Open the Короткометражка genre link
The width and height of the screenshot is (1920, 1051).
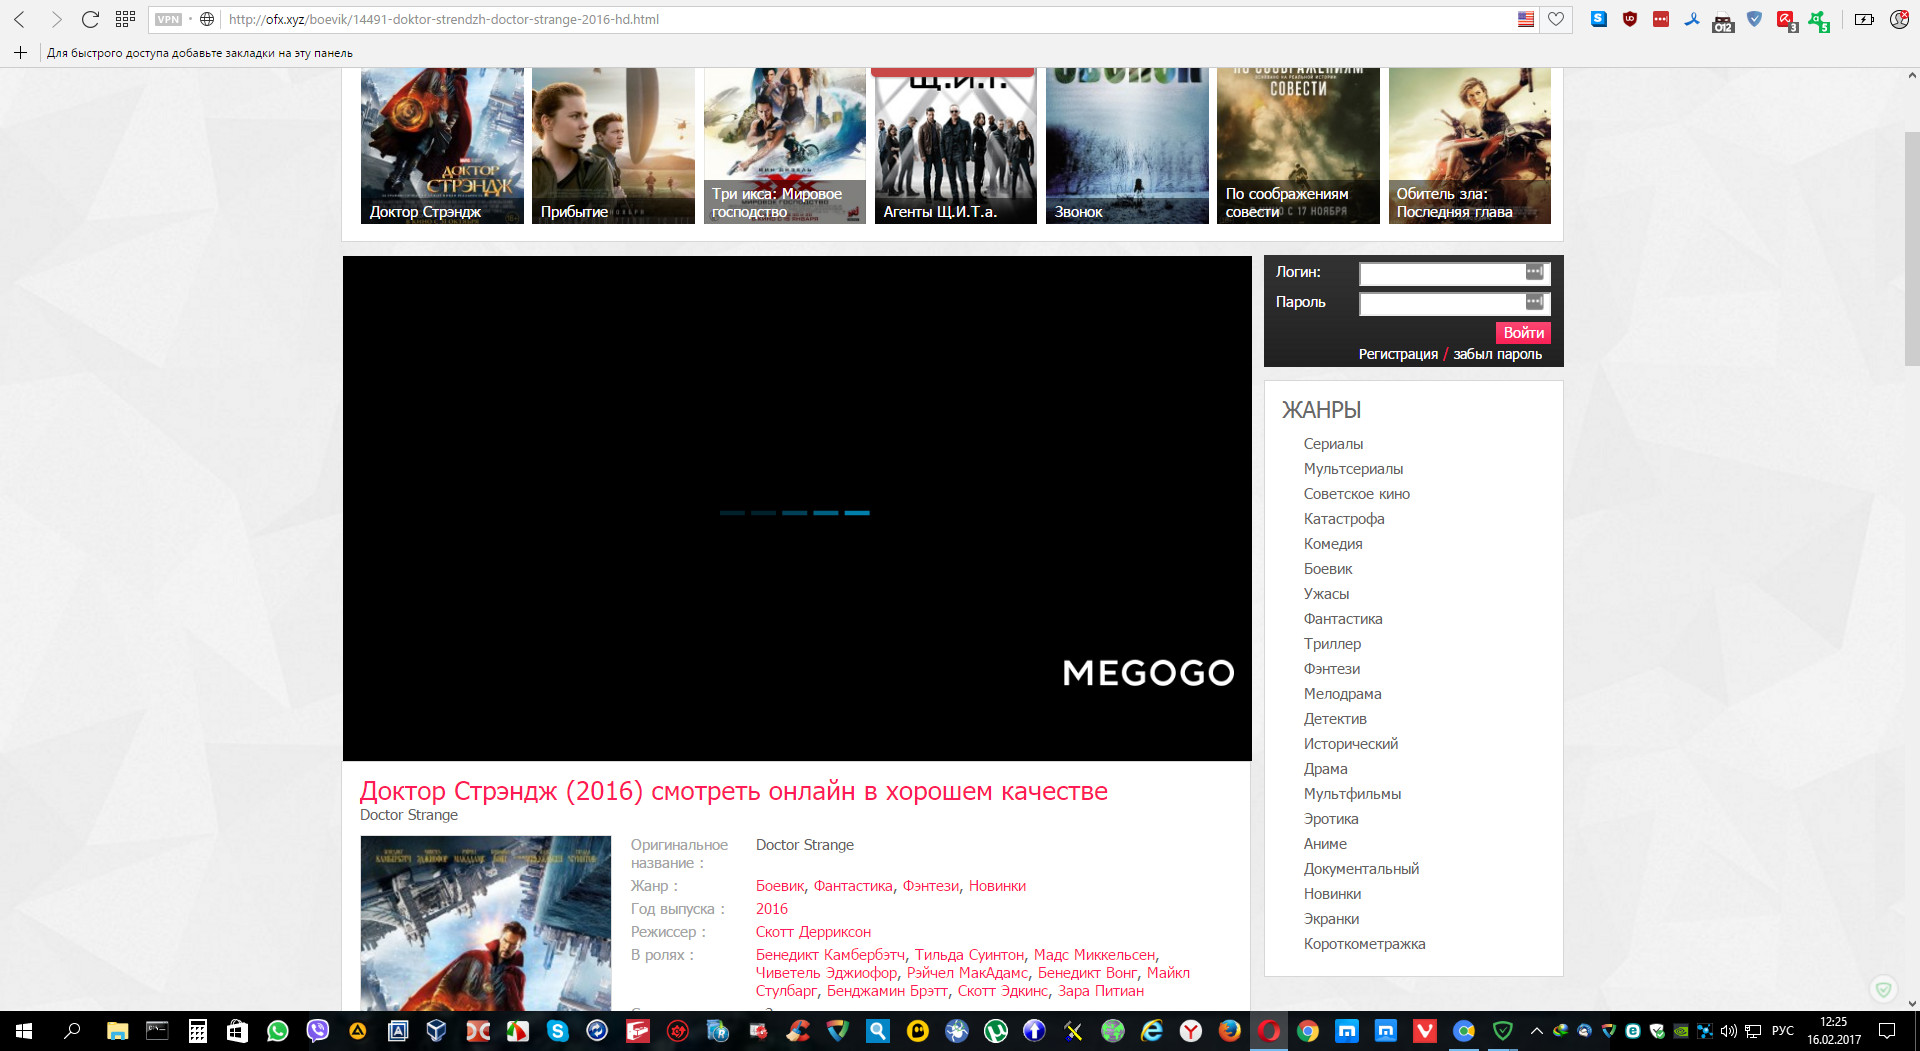(x=1364, y=944)
